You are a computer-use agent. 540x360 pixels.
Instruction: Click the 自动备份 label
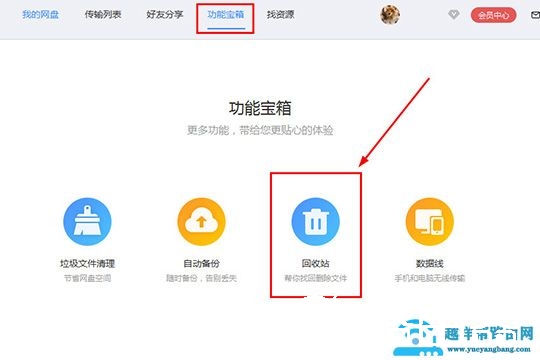(201, 264)
